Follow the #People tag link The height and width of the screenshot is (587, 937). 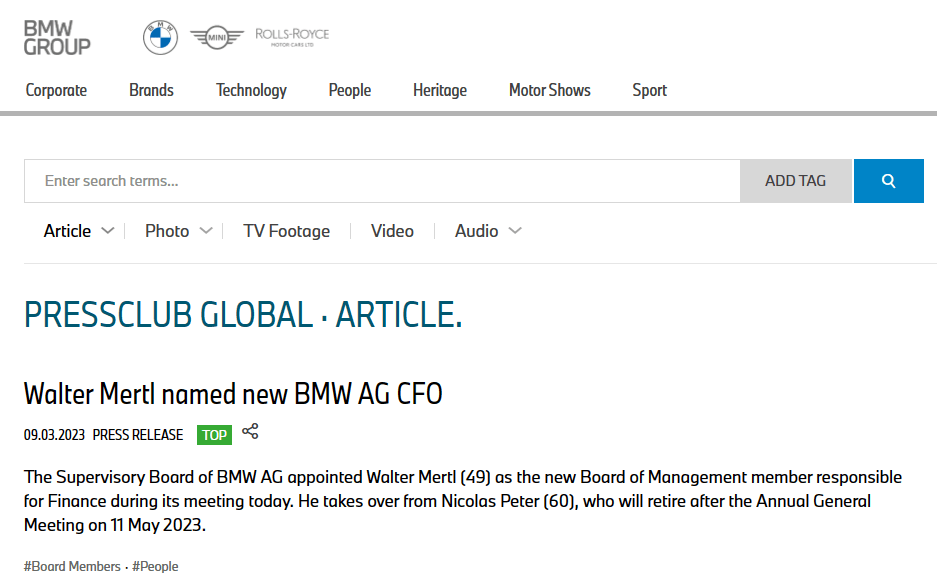coord(155,566)
